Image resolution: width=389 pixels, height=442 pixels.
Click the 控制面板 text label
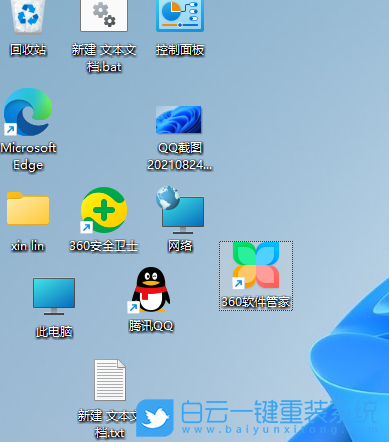(180, 50)
